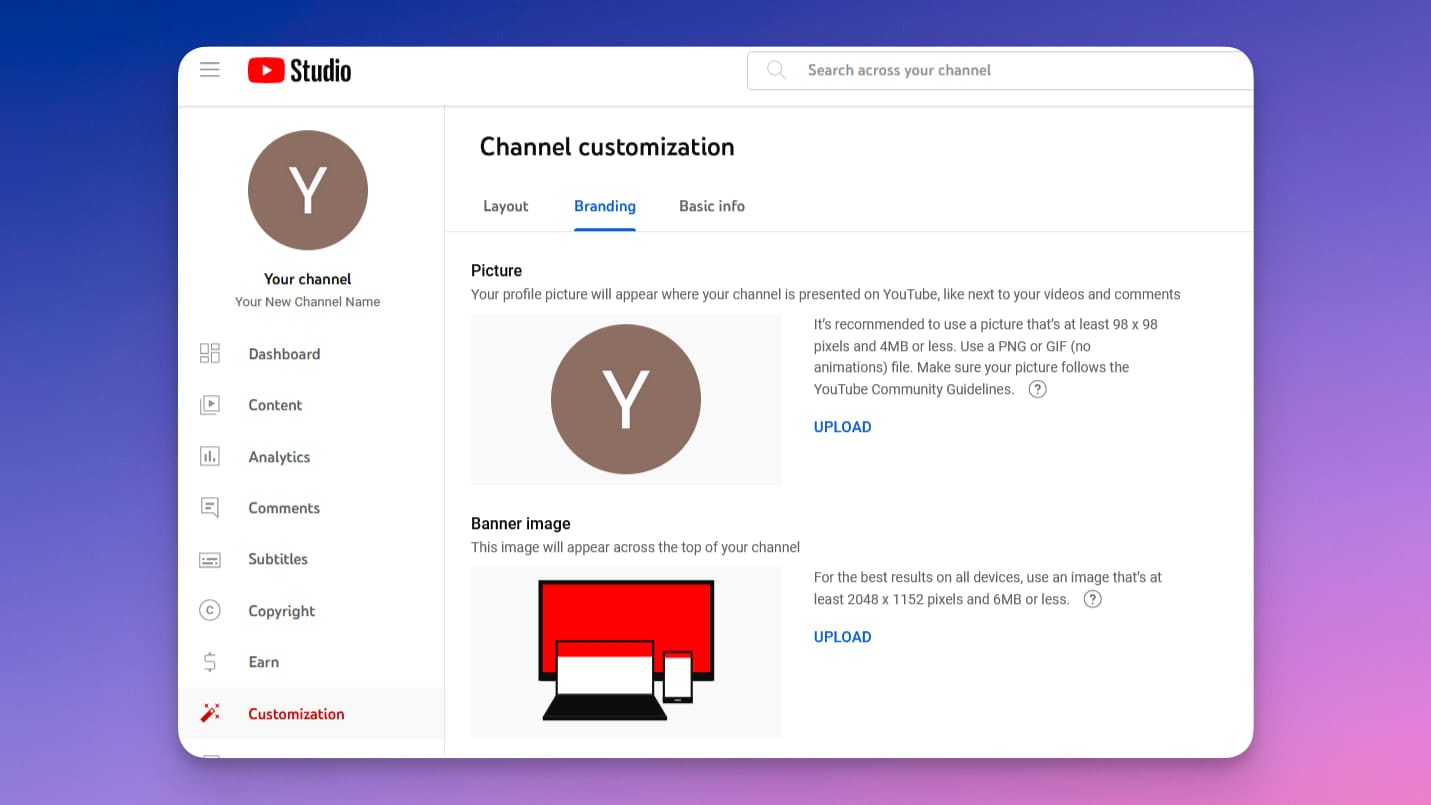The image size is (1431, 805).
Task: Click the YouTube Studio logo
Action: click(299, 70)
